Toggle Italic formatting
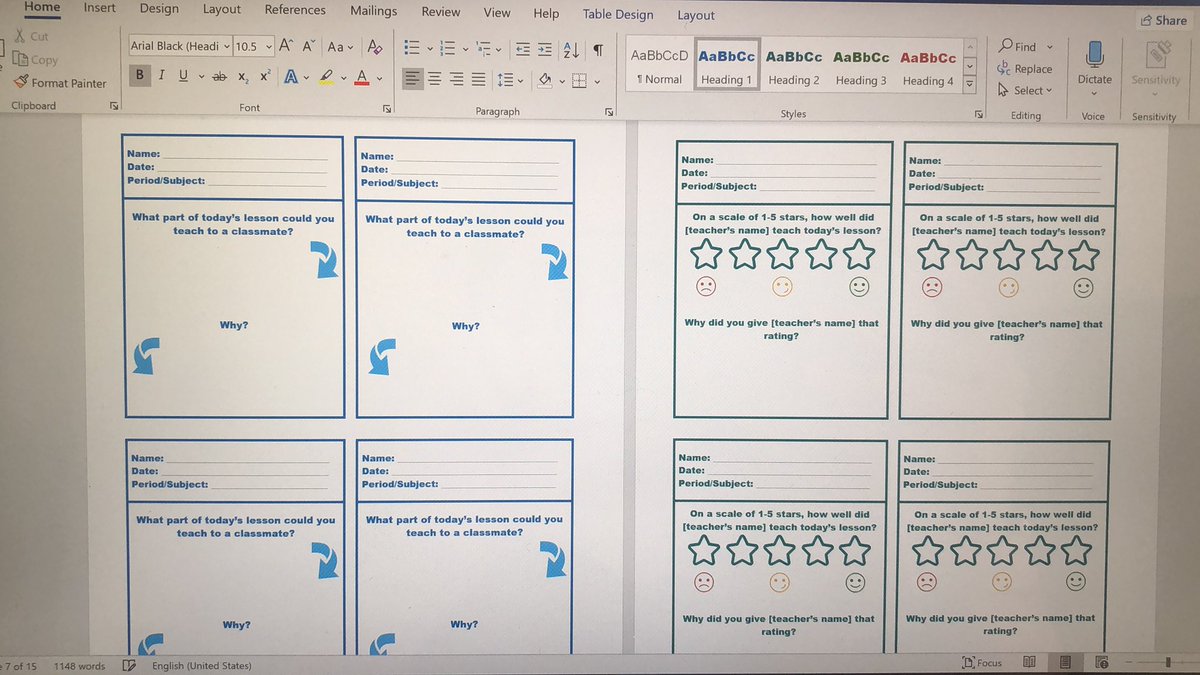This screenshot has width=1200, height=675. (x=162, y=76)
